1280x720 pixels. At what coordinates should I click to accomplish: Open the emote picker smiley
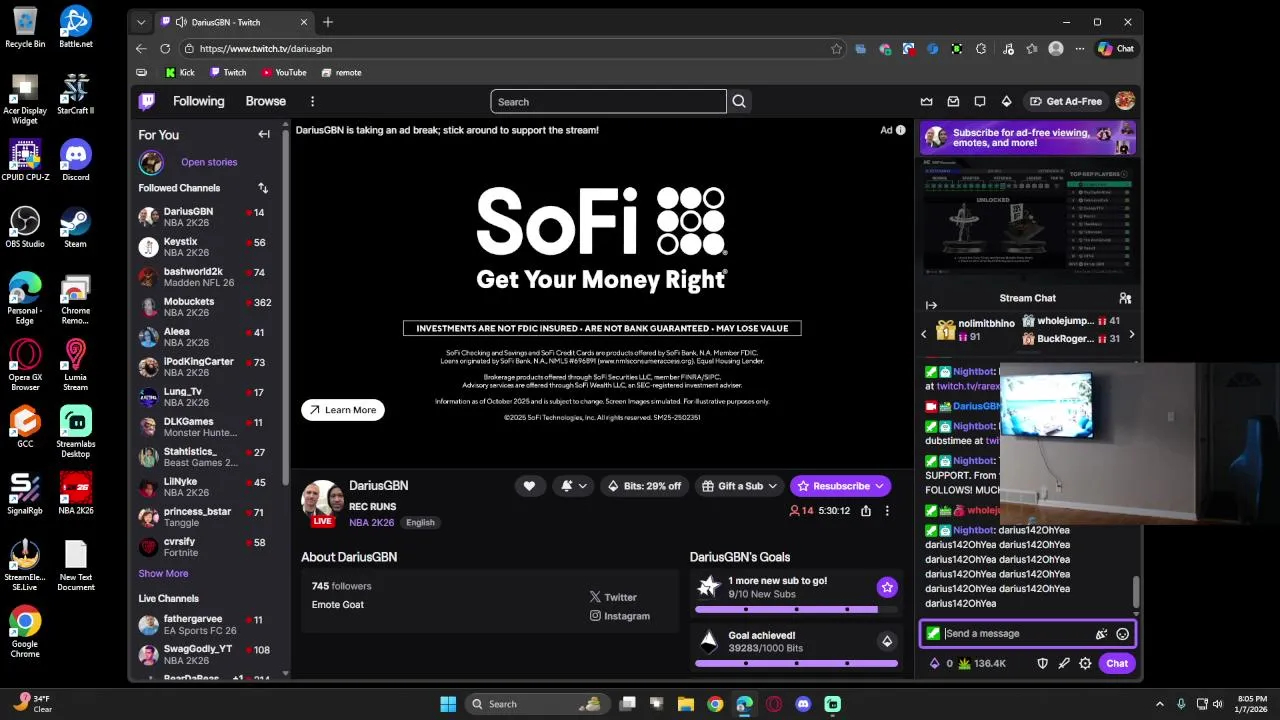point(1122,633)
